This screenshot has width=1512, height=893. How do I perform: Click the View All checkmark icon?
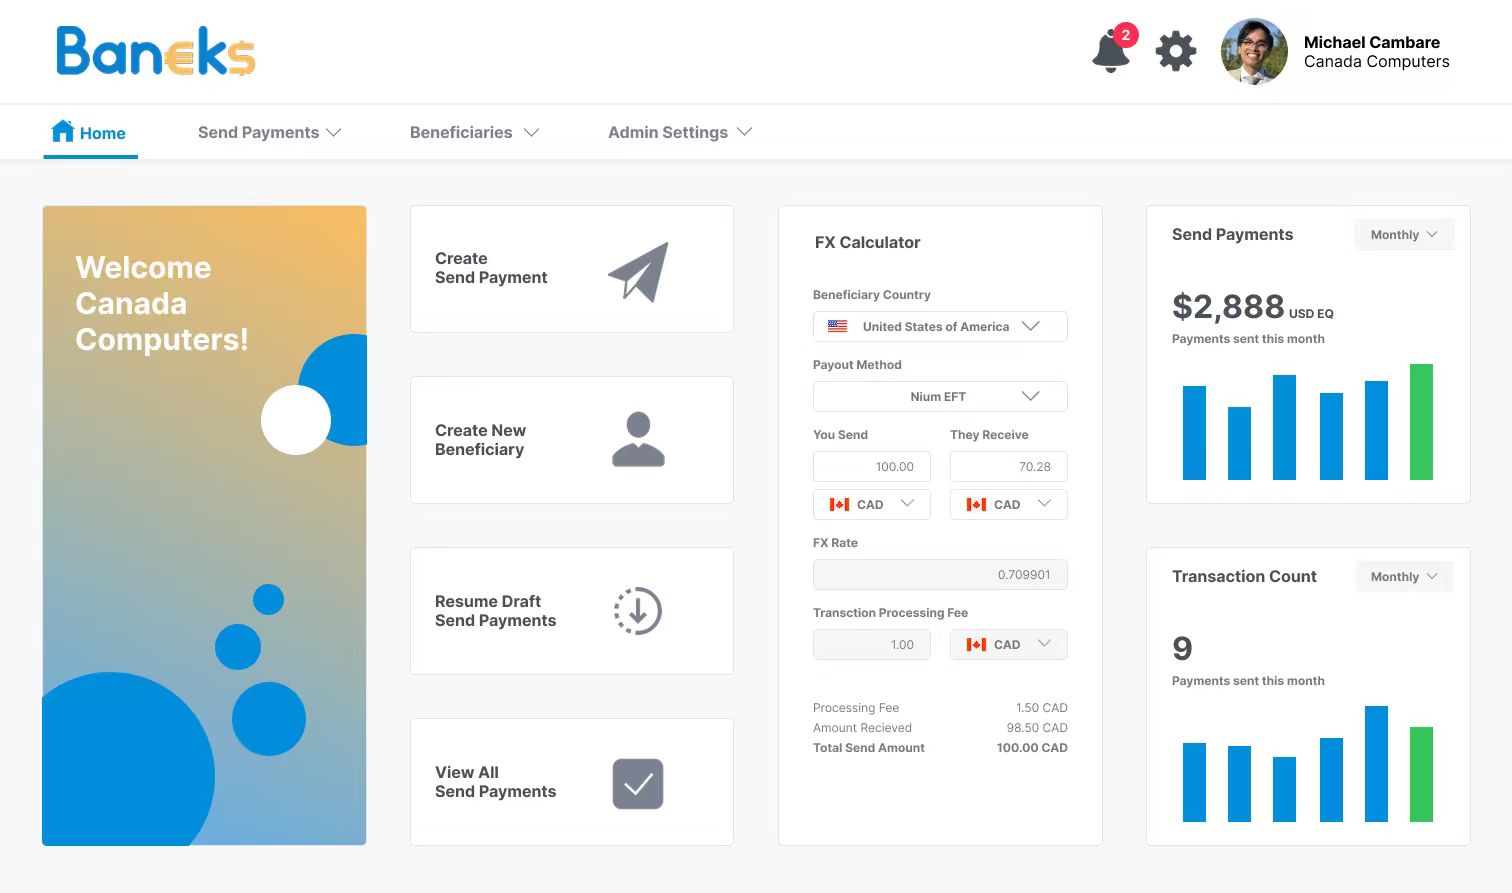pyautogui.click(x=637, y=783)
